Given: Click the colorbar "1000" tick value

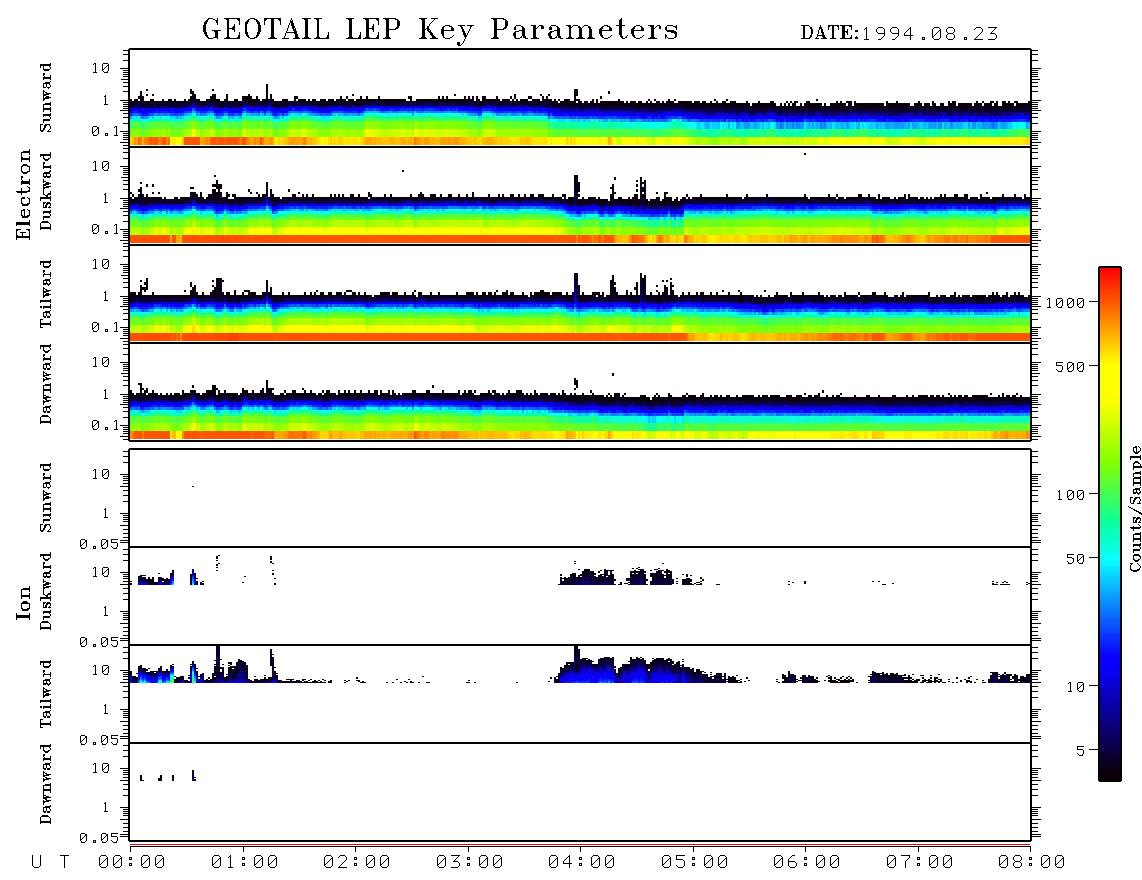Looking at the screenshot, I should tap(1066, 302).
